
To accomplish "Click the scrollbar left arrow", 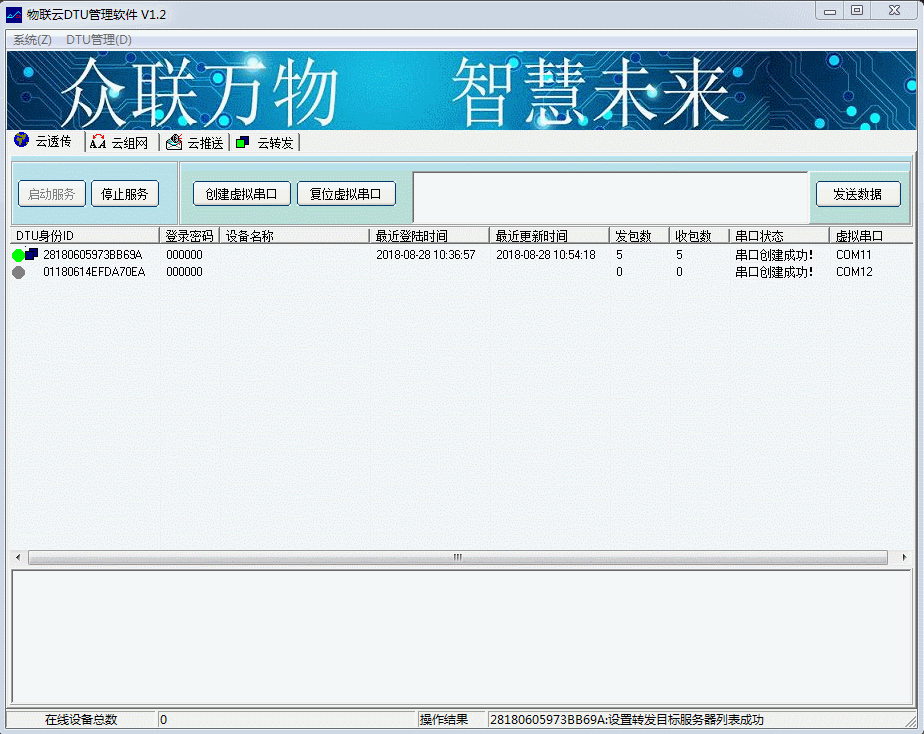I will pyautogui.click(x=18, y=557).
